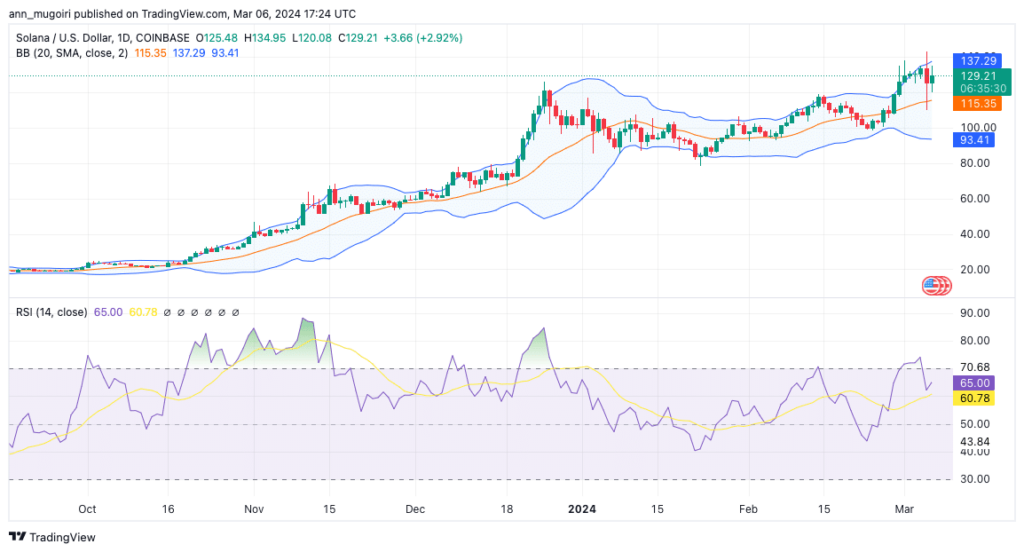Click the Oct label on time axis
The height and width of the screenshot is (552, 1024).
[x=88, y=508]
